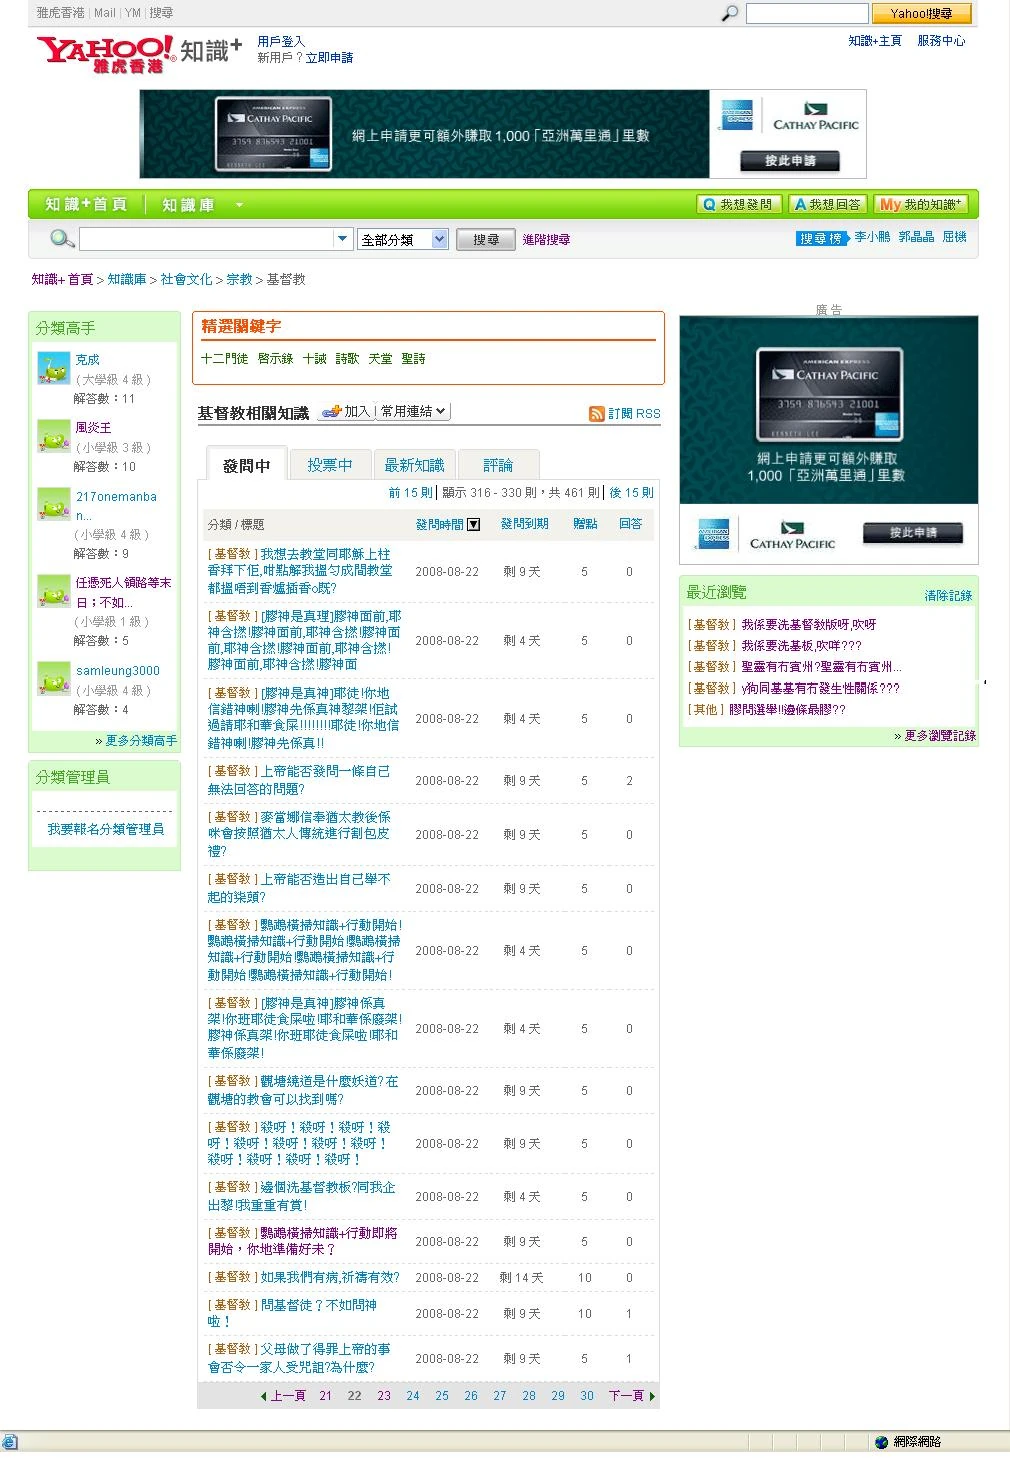The image size is (1010, 1460).
Task: Open avatar of user 風炎王
Action: pos(53,436)
